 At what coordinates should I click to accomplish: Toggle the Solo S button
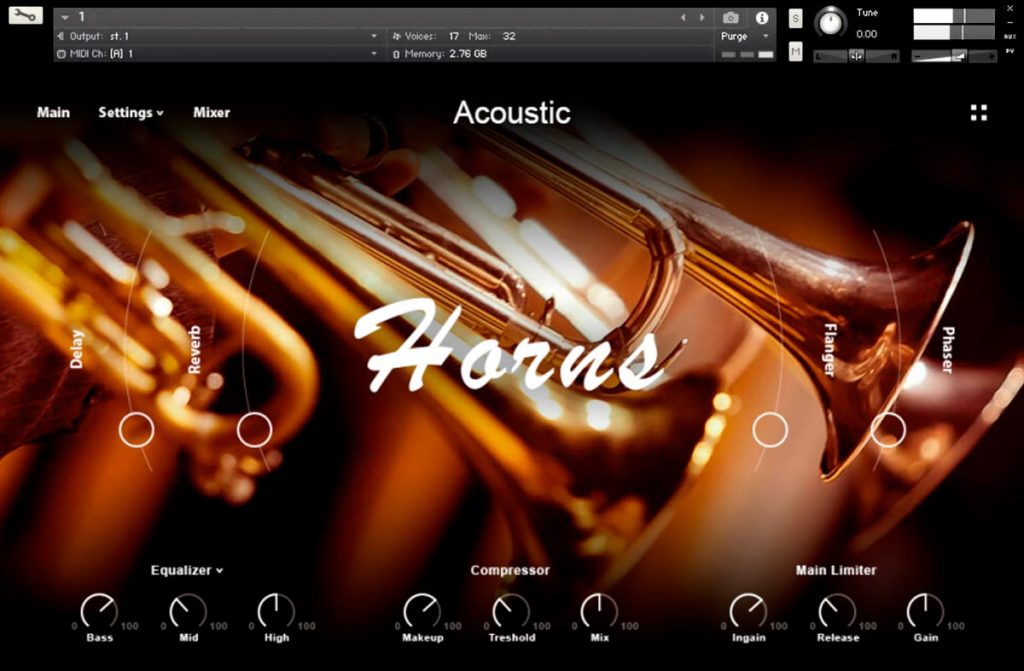point(795,18)
